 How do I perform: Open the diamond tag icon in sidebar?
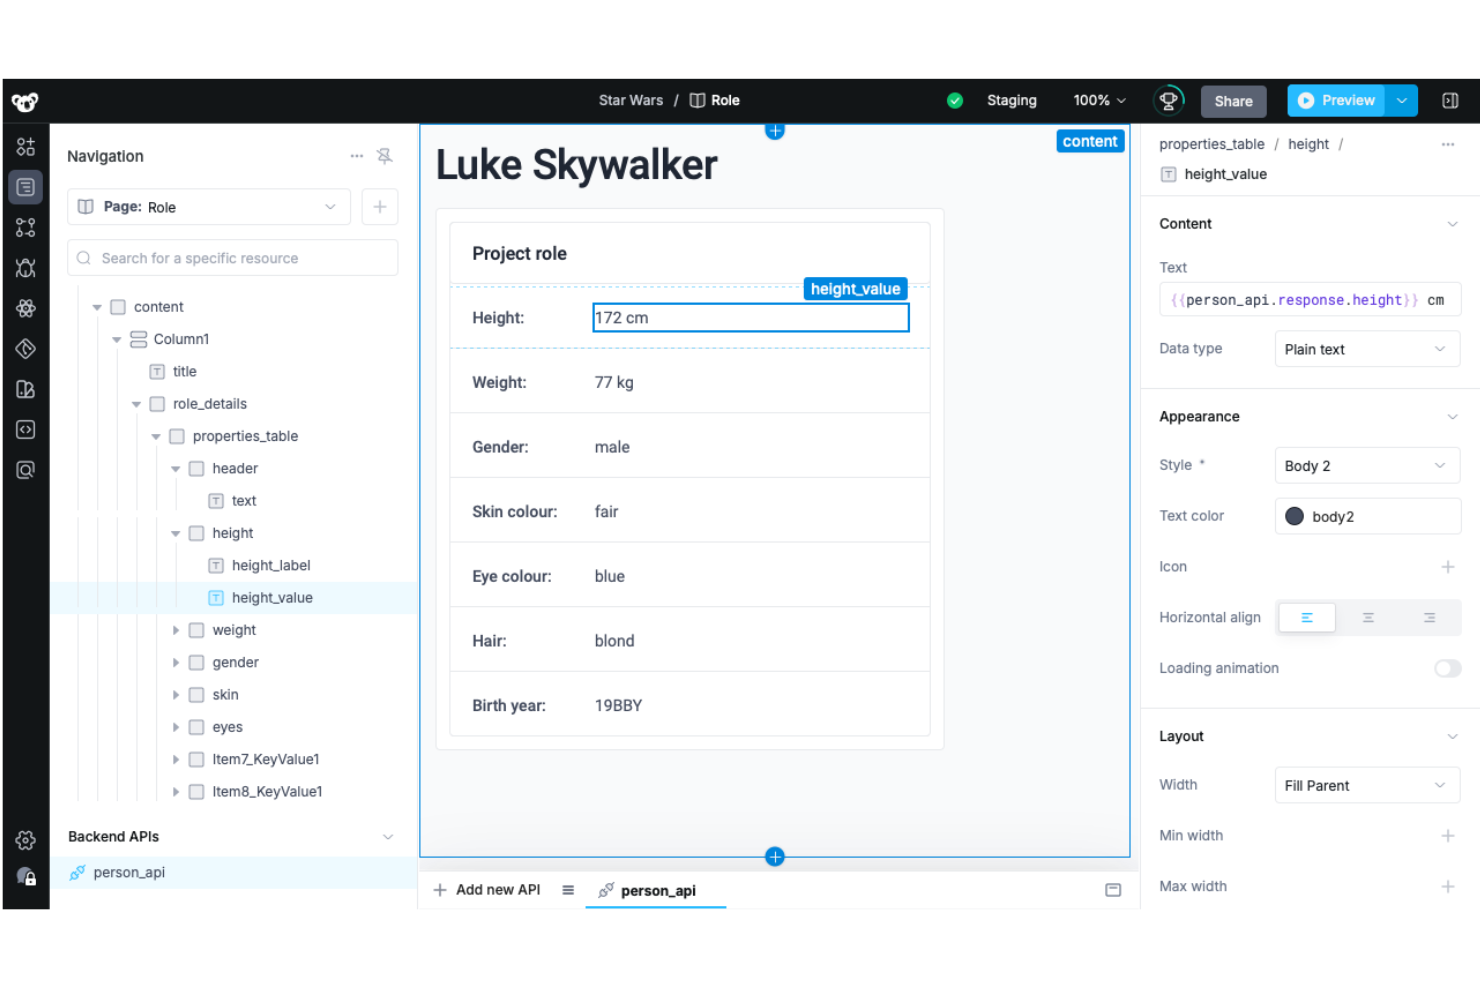26,349
